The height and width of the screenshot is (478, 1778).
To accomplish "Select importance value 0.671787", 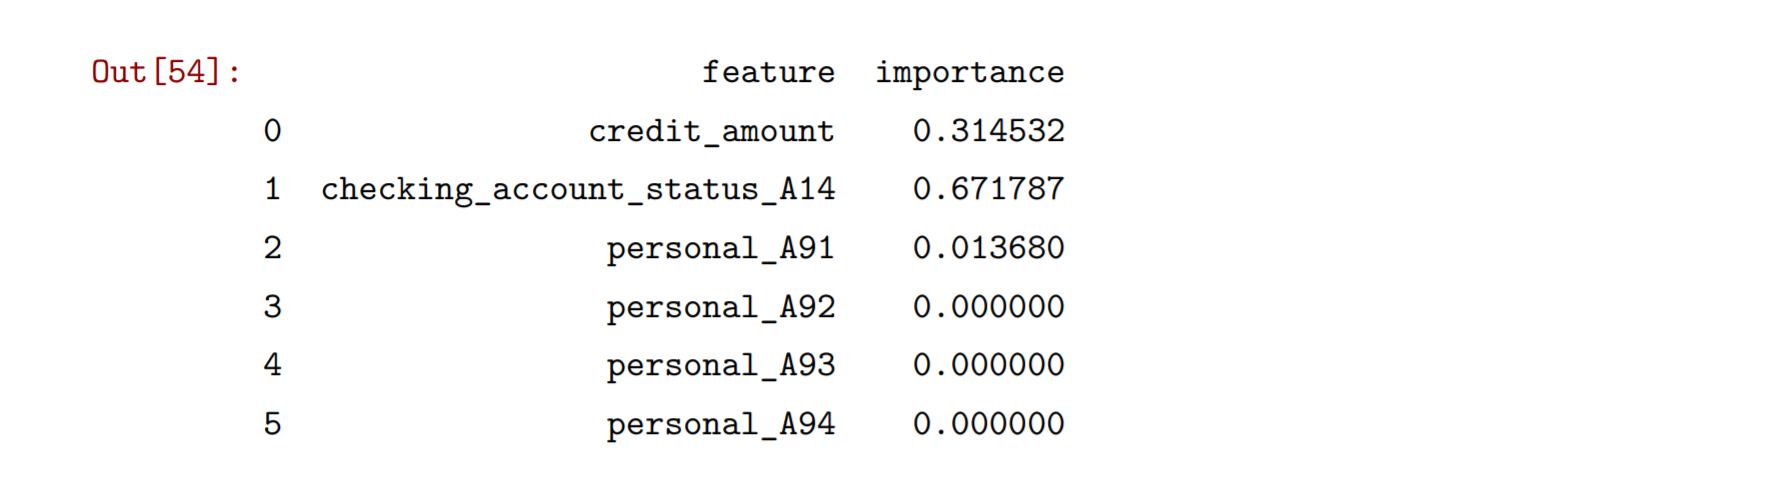I will (988, 189).
